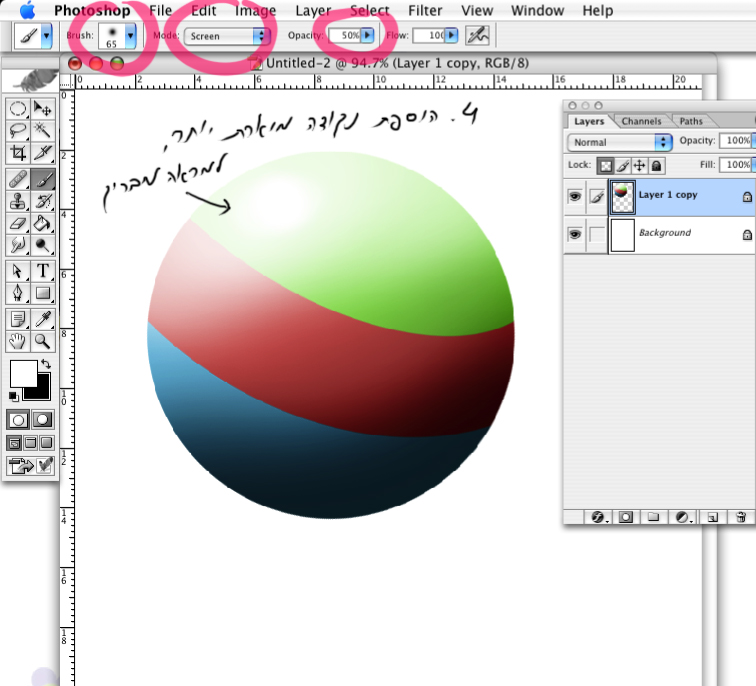Select the Eraser tool
756x686 pixels.
(18, 224)
